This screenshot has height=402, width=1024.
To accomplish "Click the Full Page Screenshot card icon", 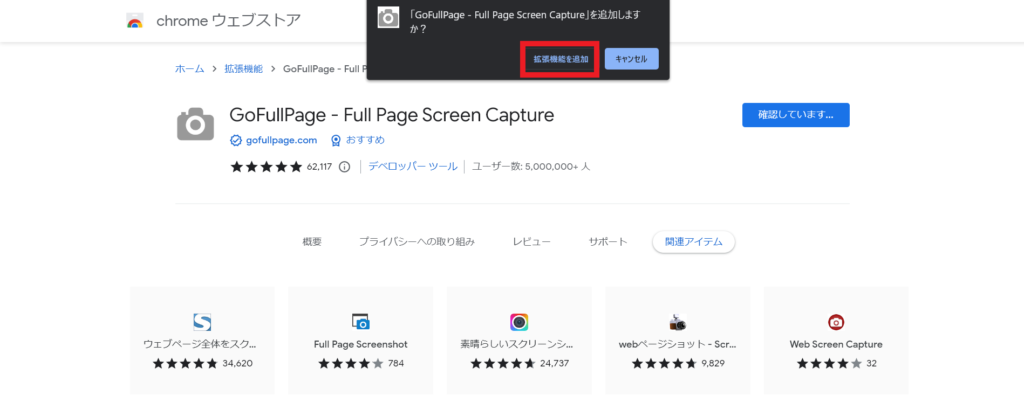I will point(360,322).
